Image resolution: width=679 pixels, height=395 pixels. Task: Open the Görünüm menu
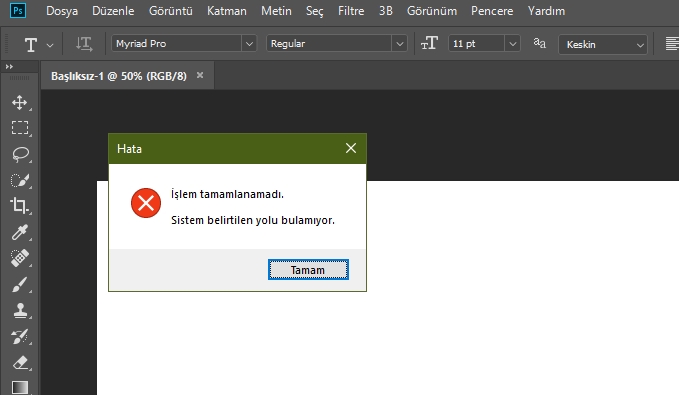tap(432, 11)
